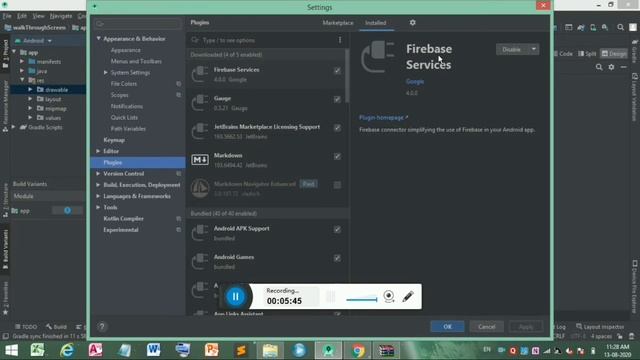
Task: Uncheck the Firebase Services plugin checkbox
Action: coord(337,71)
